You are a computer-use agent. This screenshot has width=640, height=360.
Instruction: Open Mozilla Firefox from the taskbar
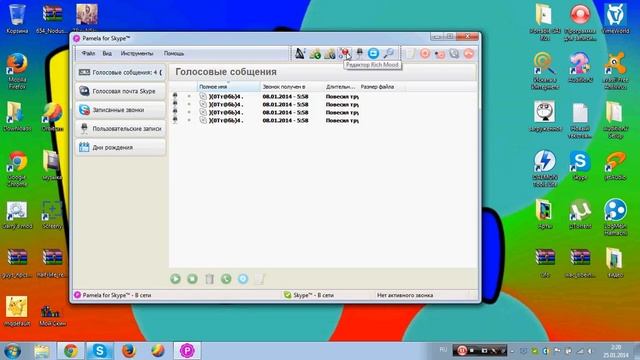click(x=129, y=351)
